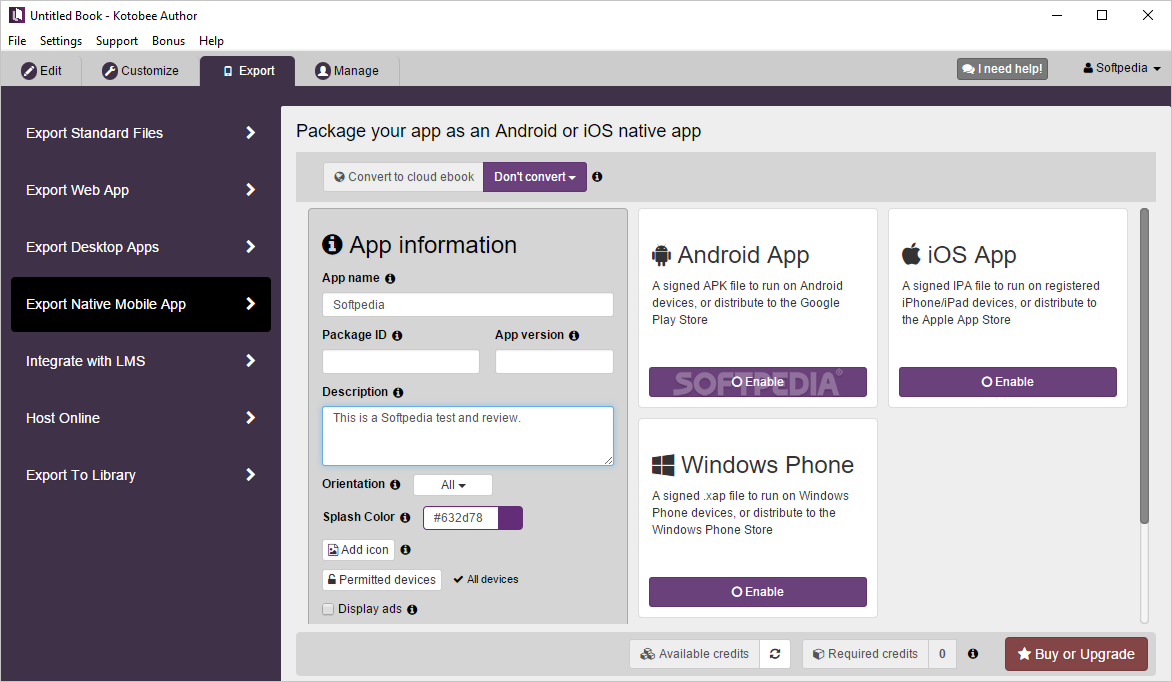Enable the Android App export
Viewport: 1172px width, 682px height.
click(x=758, y=382)
